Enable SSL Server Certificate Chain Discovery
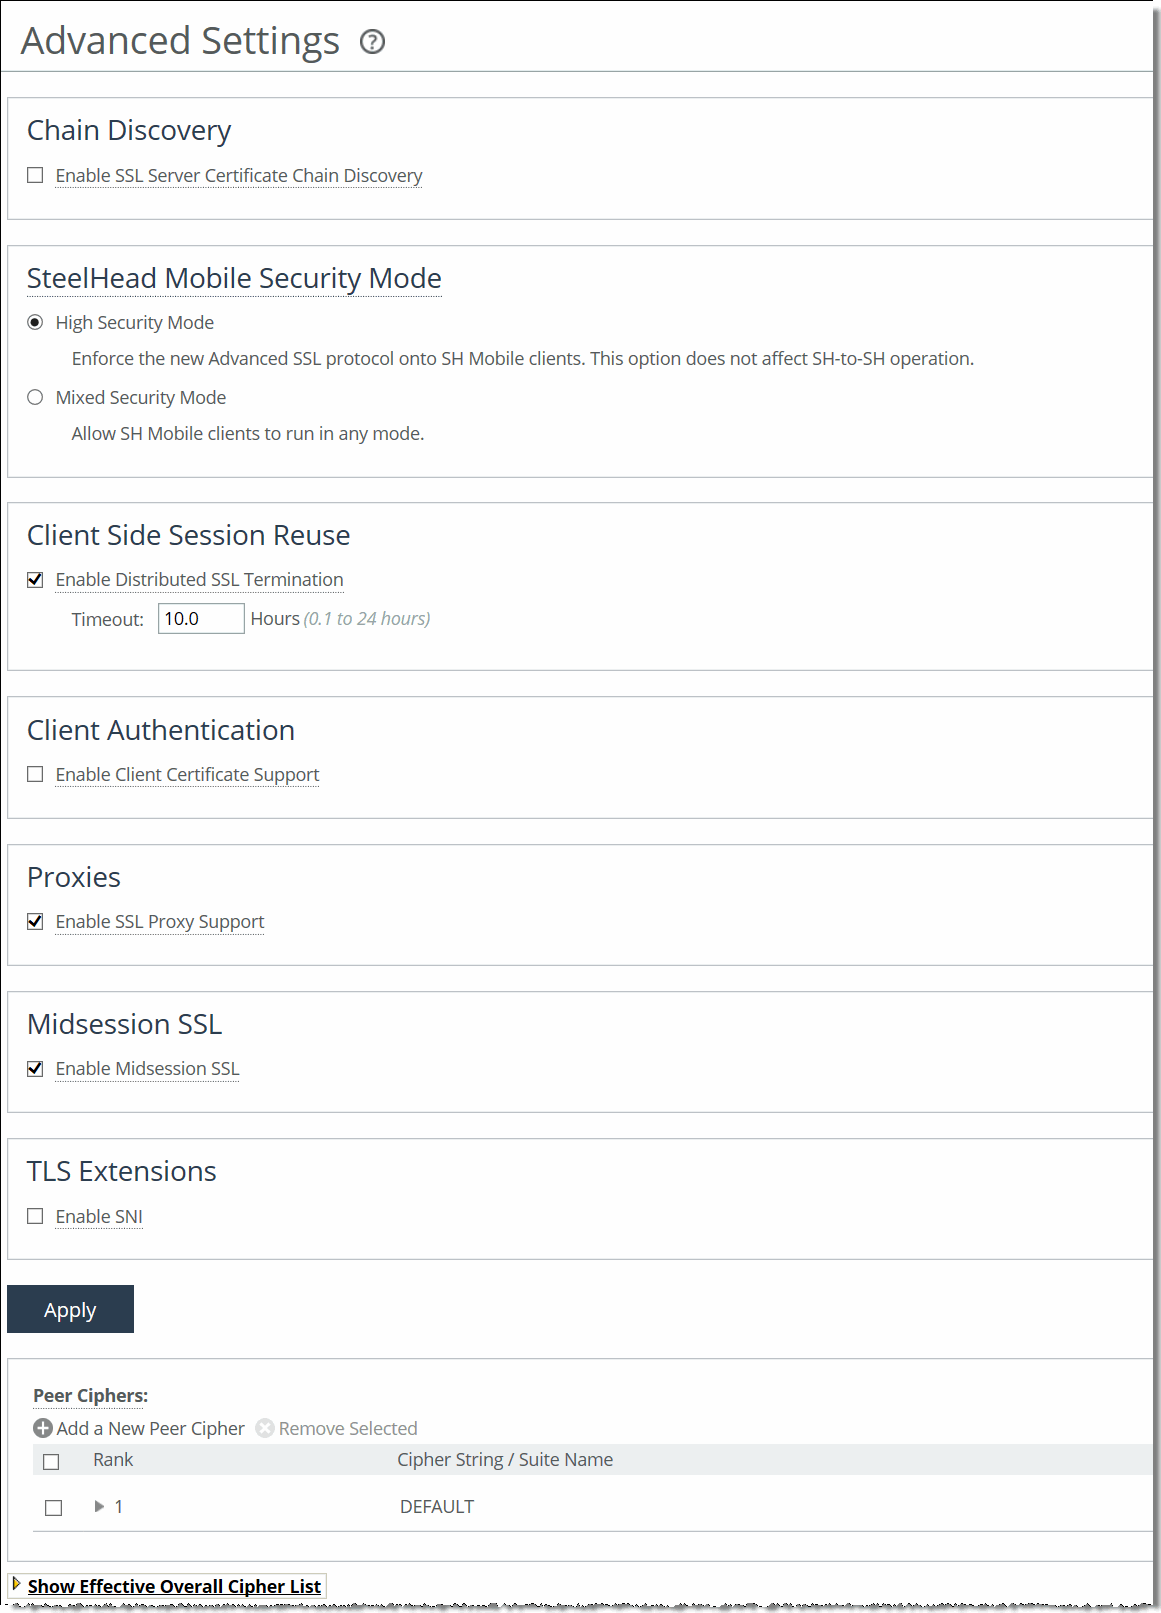The height and width of the screenshot is (1613, 1161). click(x=35, y=174)
